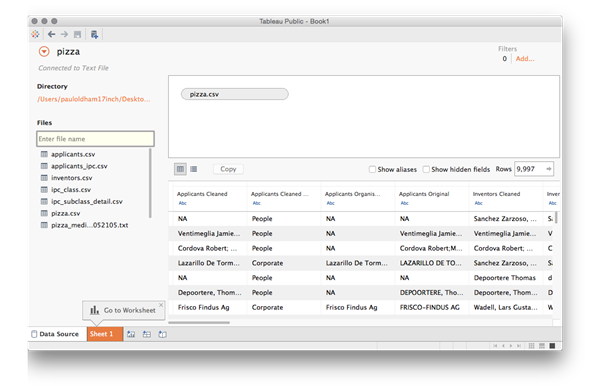
Task: Click the add new data source icon
Action: pos(94,35)
